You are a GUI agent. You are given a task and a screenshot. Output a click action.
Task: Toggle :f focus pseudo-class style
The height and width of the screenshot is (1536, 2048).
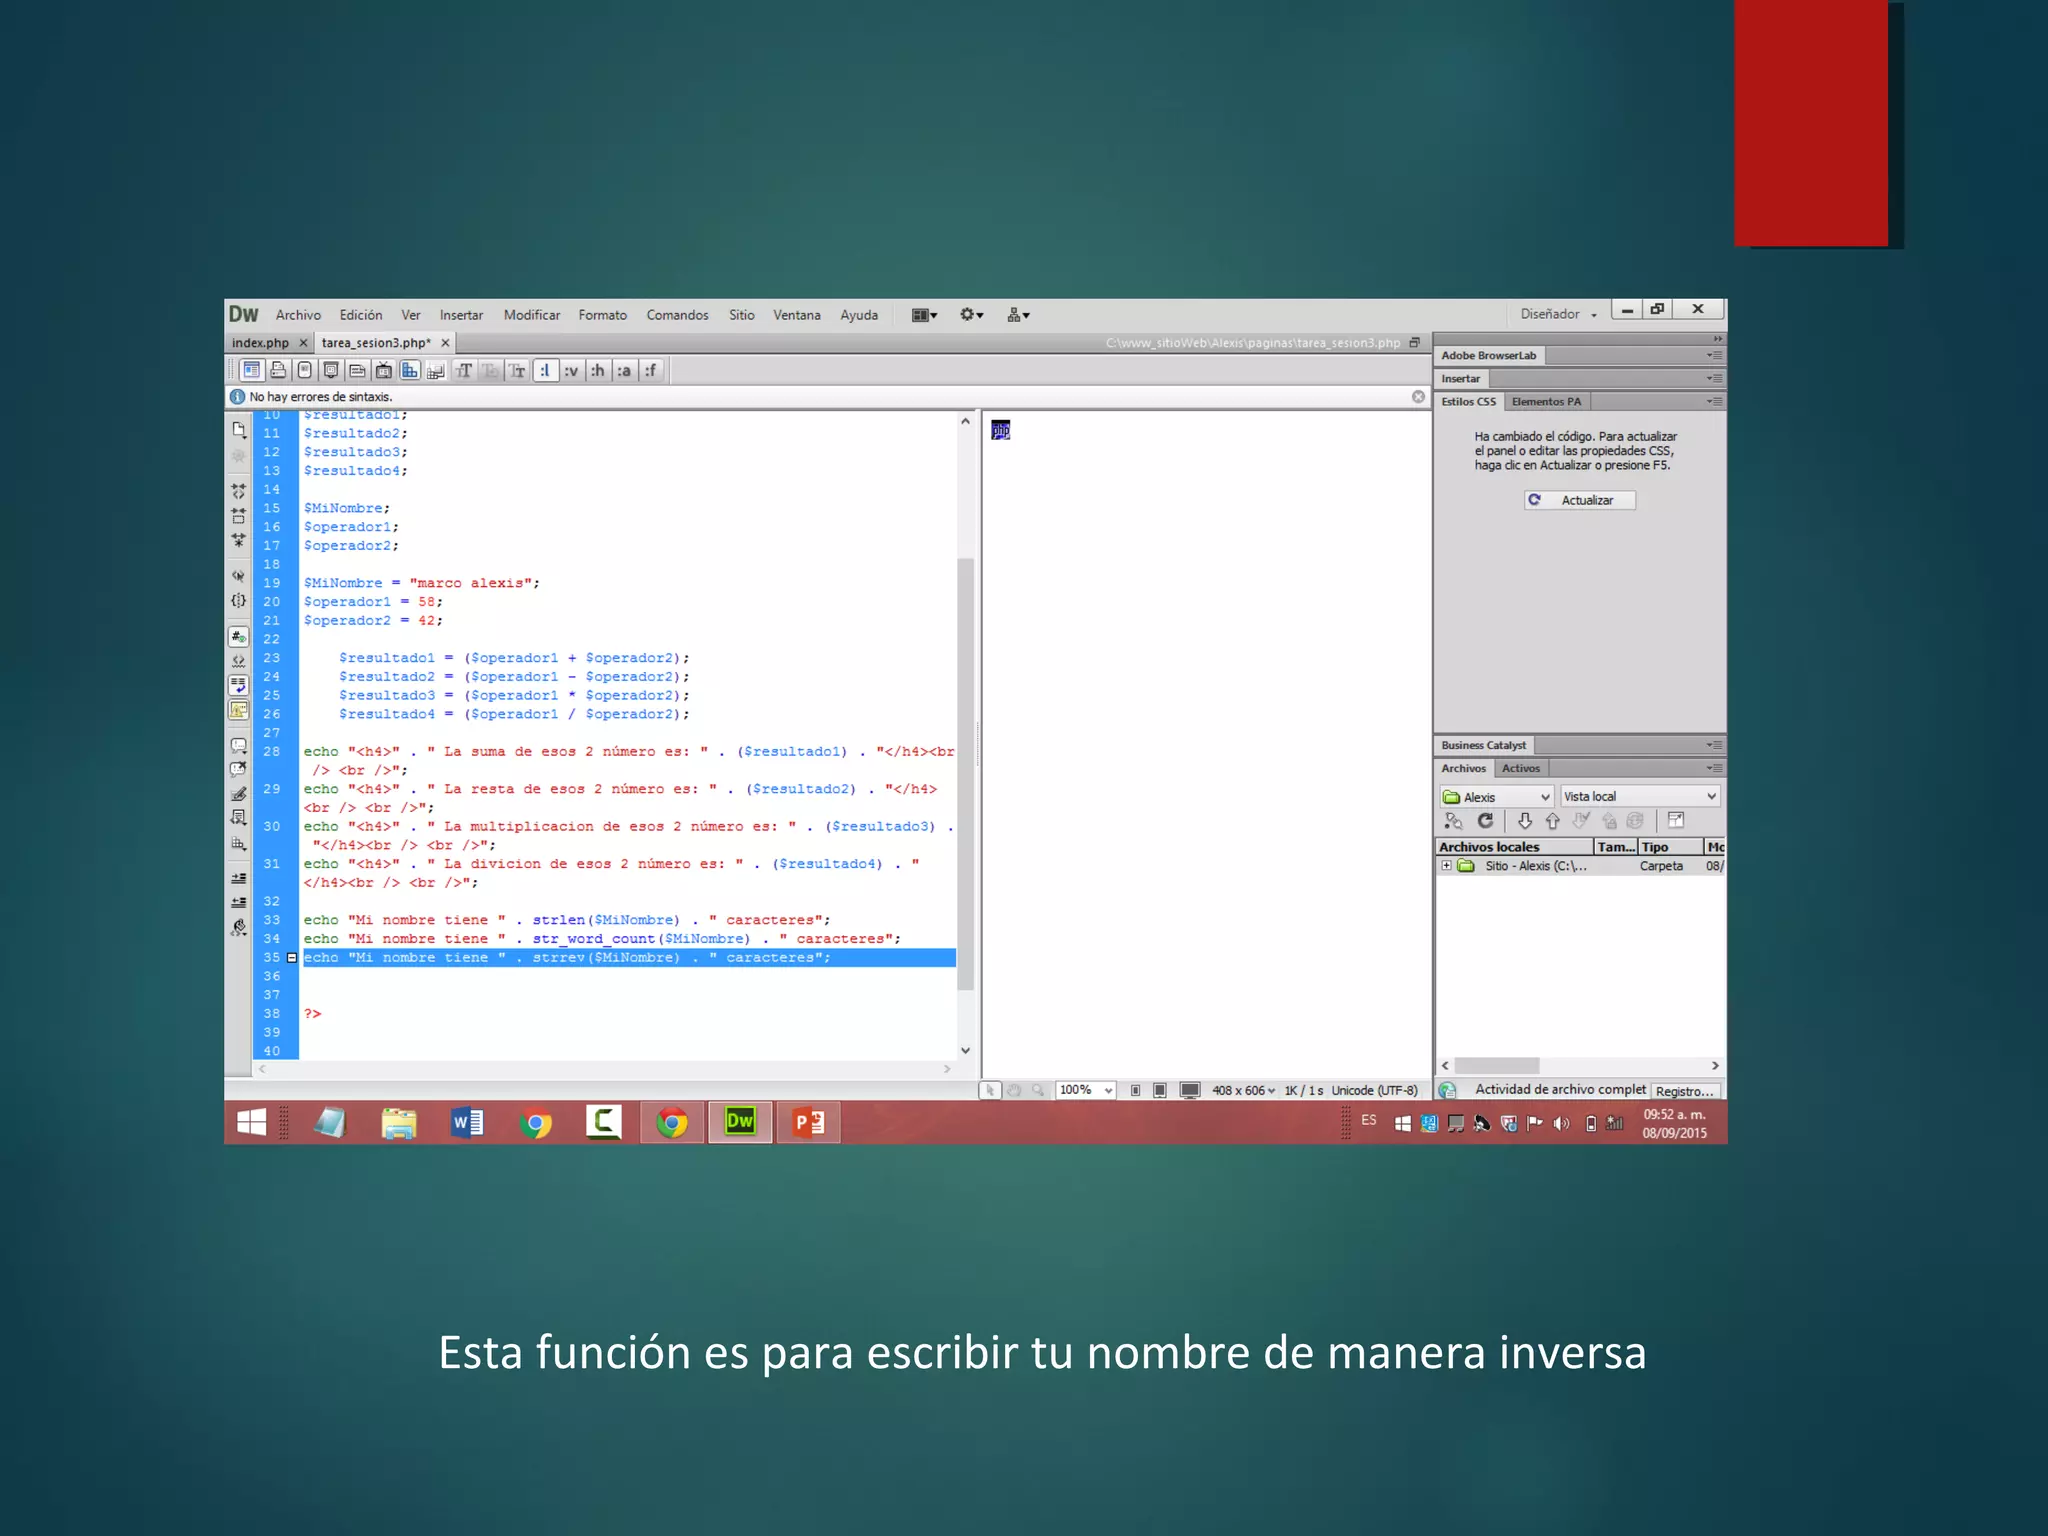[650, 371]
